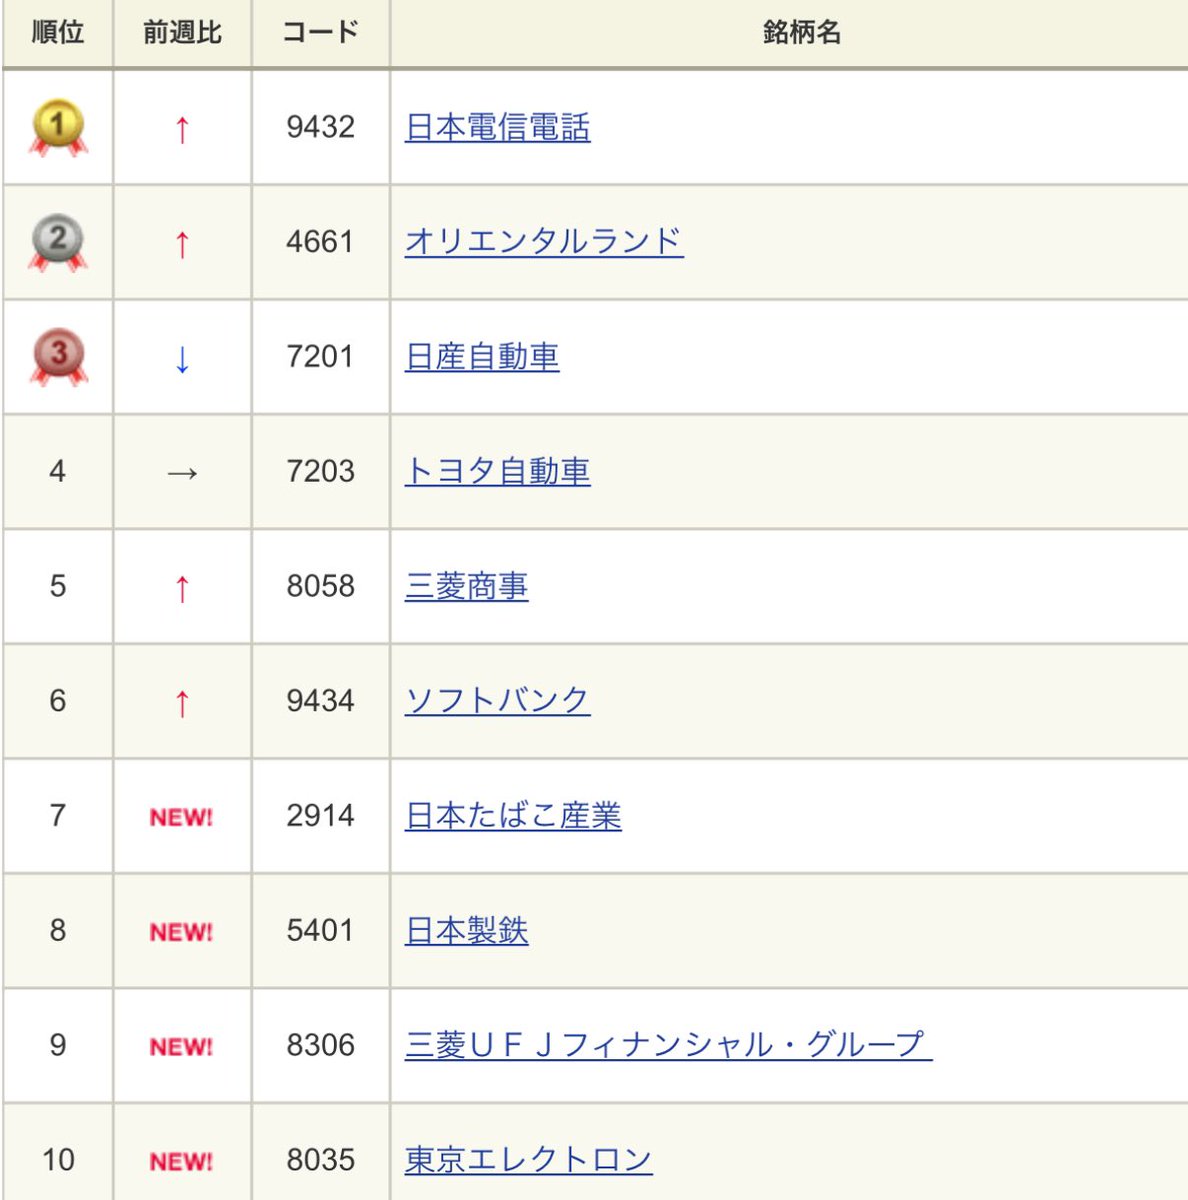The width and height of the screenshot is (1188, 1200).
Task: Click rank number 10
Action: click(x=58, y=1160)
